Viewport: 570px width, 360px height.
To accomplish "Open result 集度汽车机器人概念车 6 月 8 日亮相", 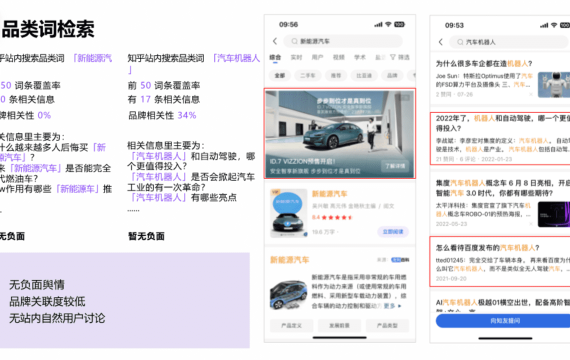I will (503, 188).
